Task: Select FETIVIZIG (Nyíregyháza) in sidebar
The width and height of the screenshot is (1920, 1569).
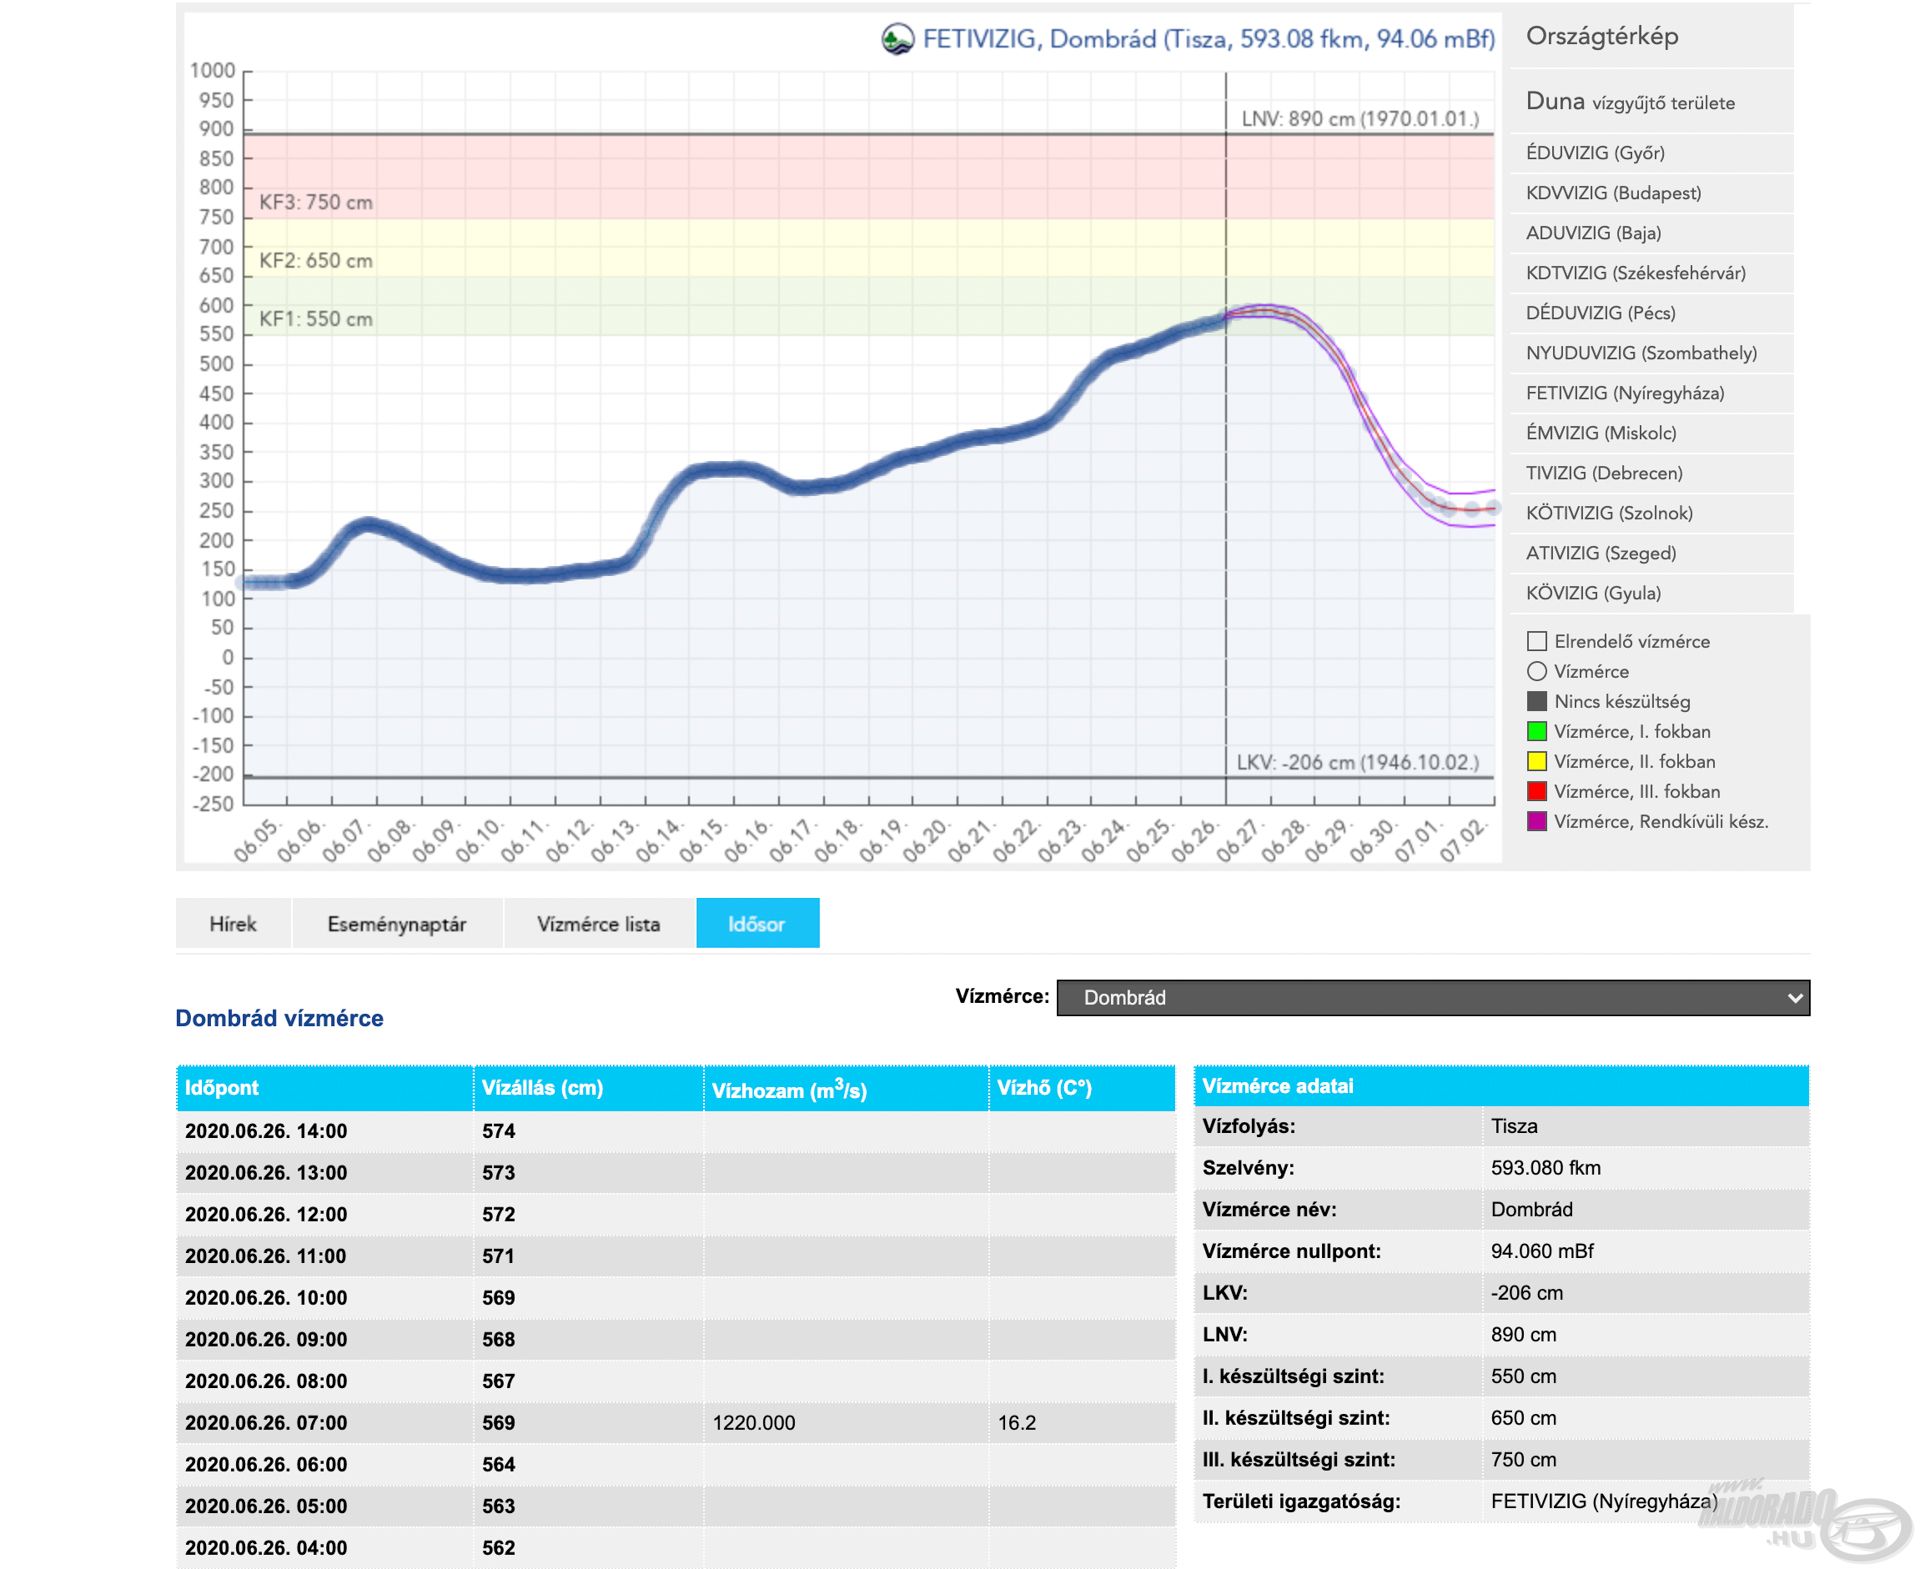Action: pos(1625,393)
